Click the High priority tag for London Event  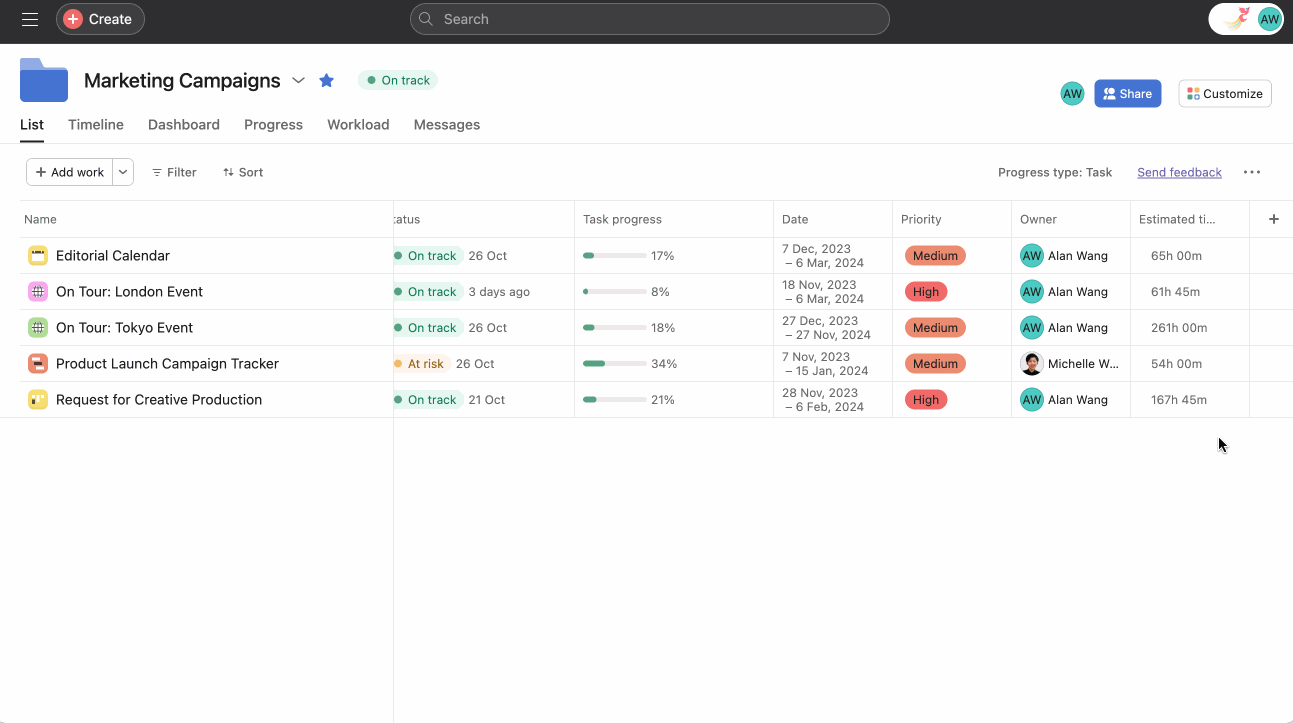click(926, 292)
